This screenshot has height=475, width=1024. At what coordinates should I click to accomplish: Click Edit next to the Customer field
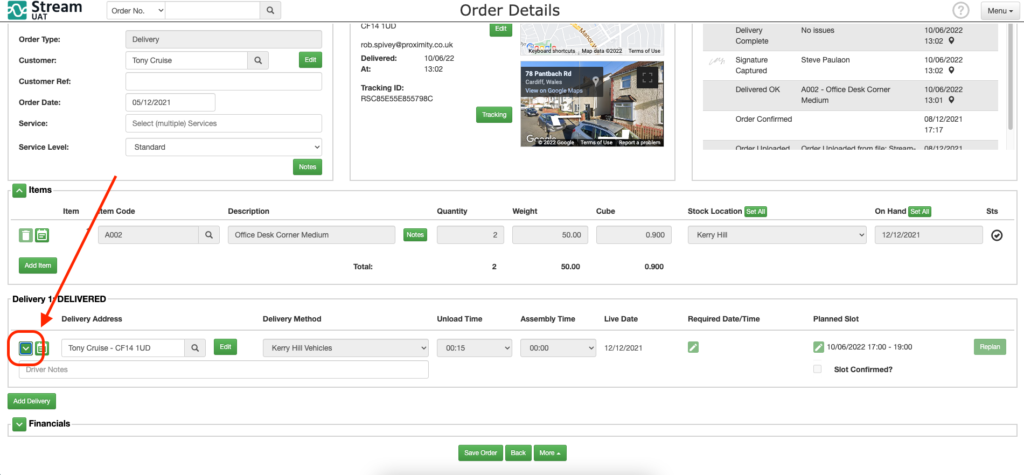tap(310, 60)
